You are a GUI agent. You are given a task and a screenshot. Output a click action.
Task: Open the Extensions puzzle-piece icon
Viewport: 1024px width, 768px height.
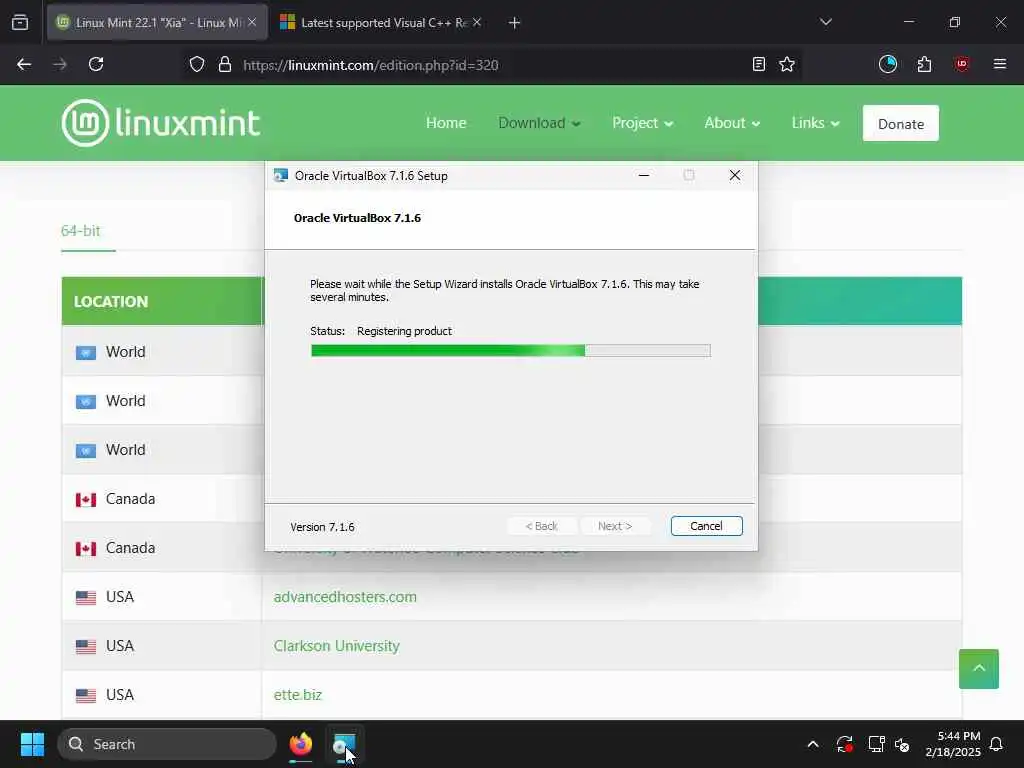(x=924, y=64)
